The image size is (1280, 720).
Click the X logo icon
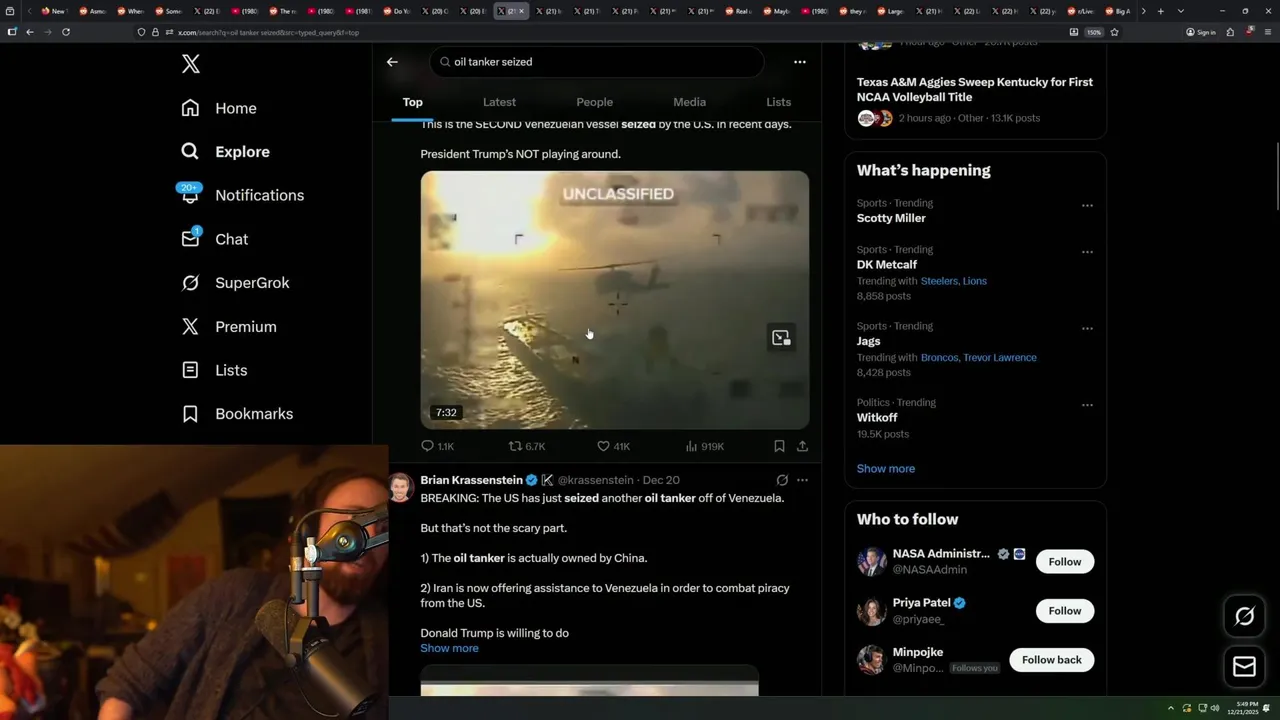[191, 64]
